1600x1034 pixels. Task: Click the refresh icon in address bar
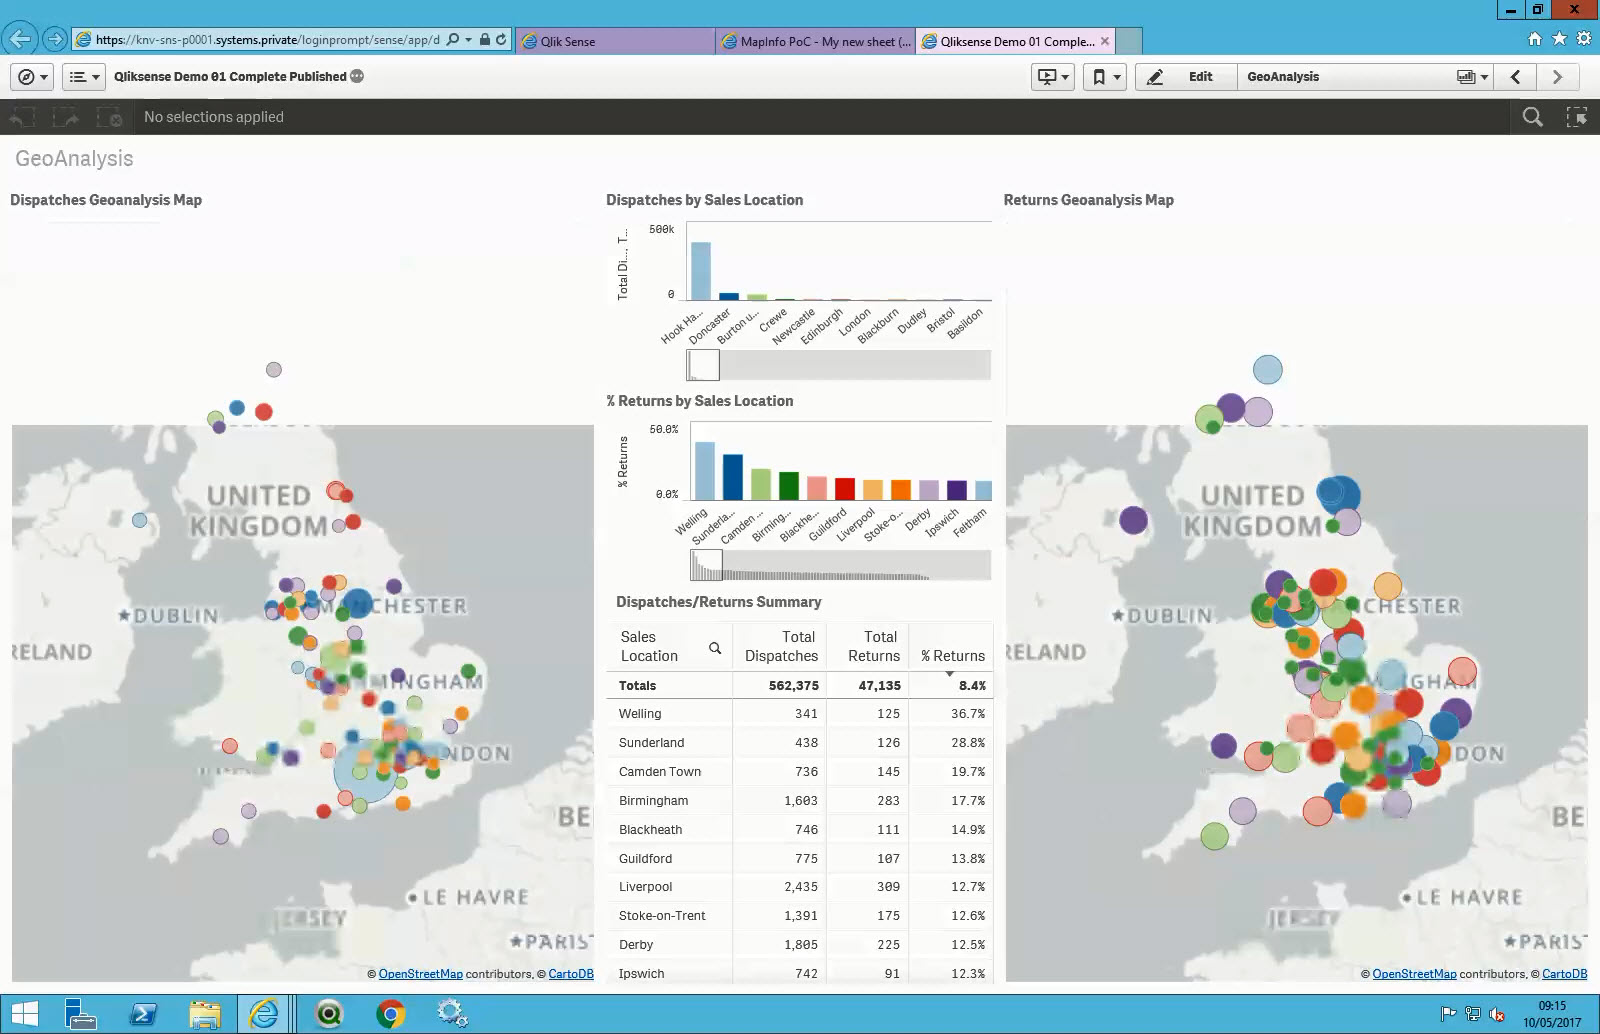click(502, 40)
